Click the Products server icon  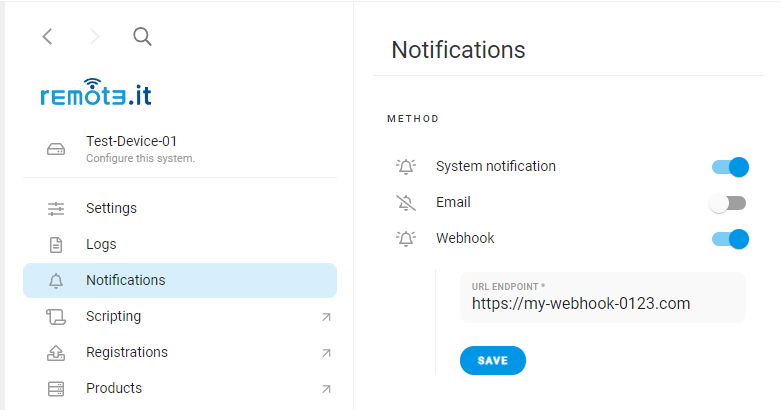[x=56, y=389]
